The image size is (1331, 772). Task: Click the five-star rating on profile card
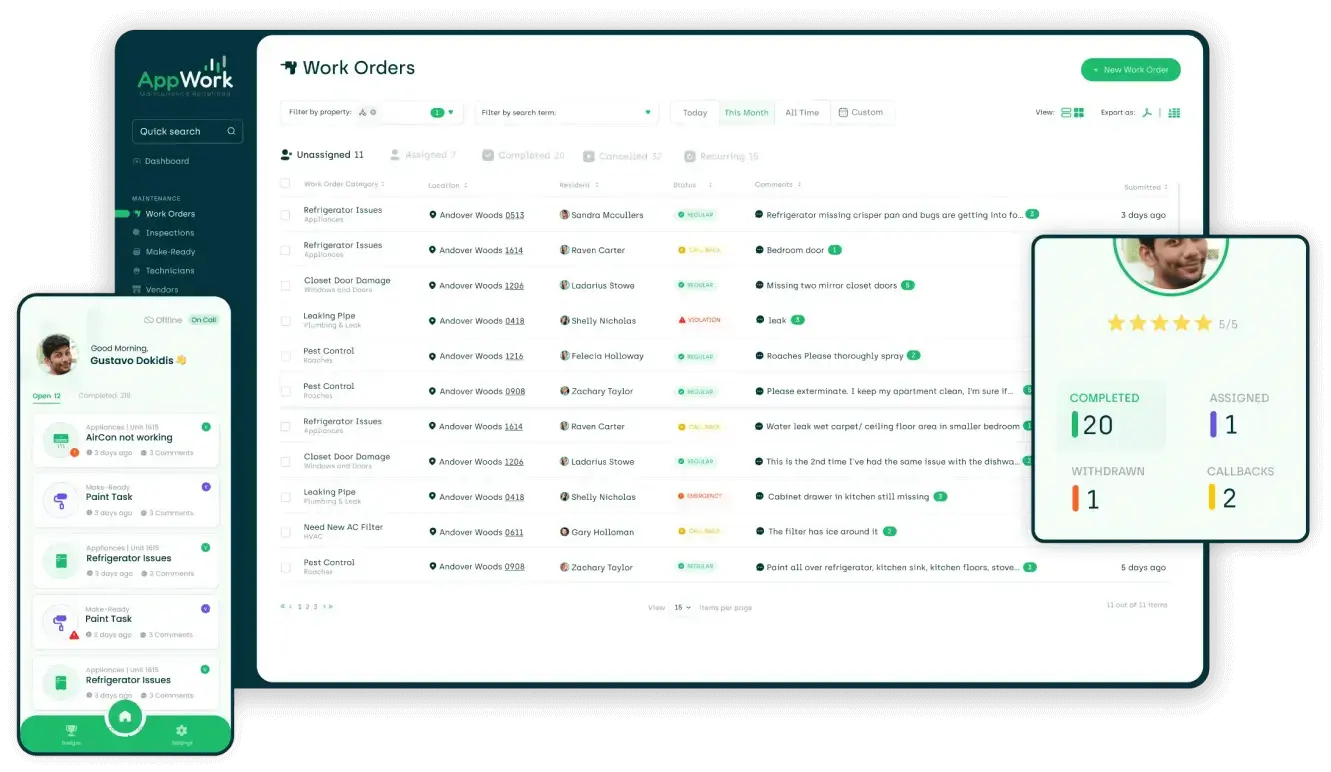coord(1159,323)
